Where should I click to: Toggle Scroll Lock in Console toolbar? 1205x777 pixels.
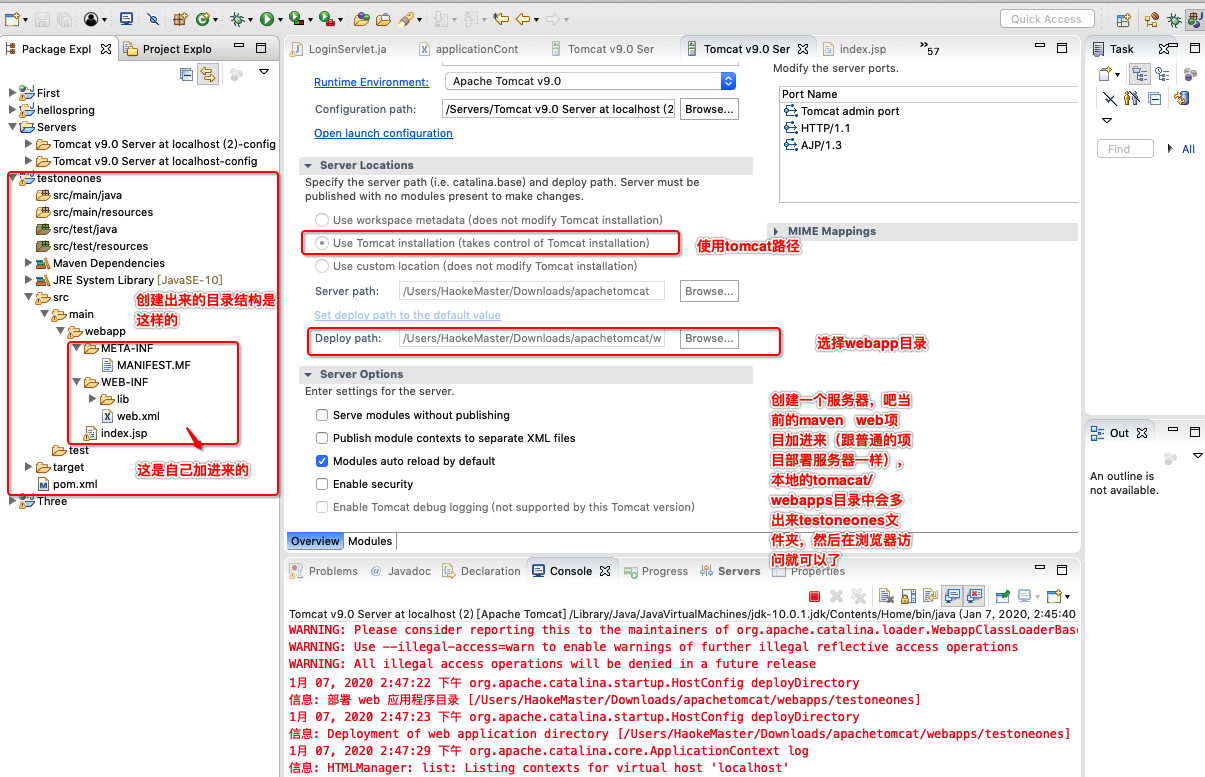point(908,596)
